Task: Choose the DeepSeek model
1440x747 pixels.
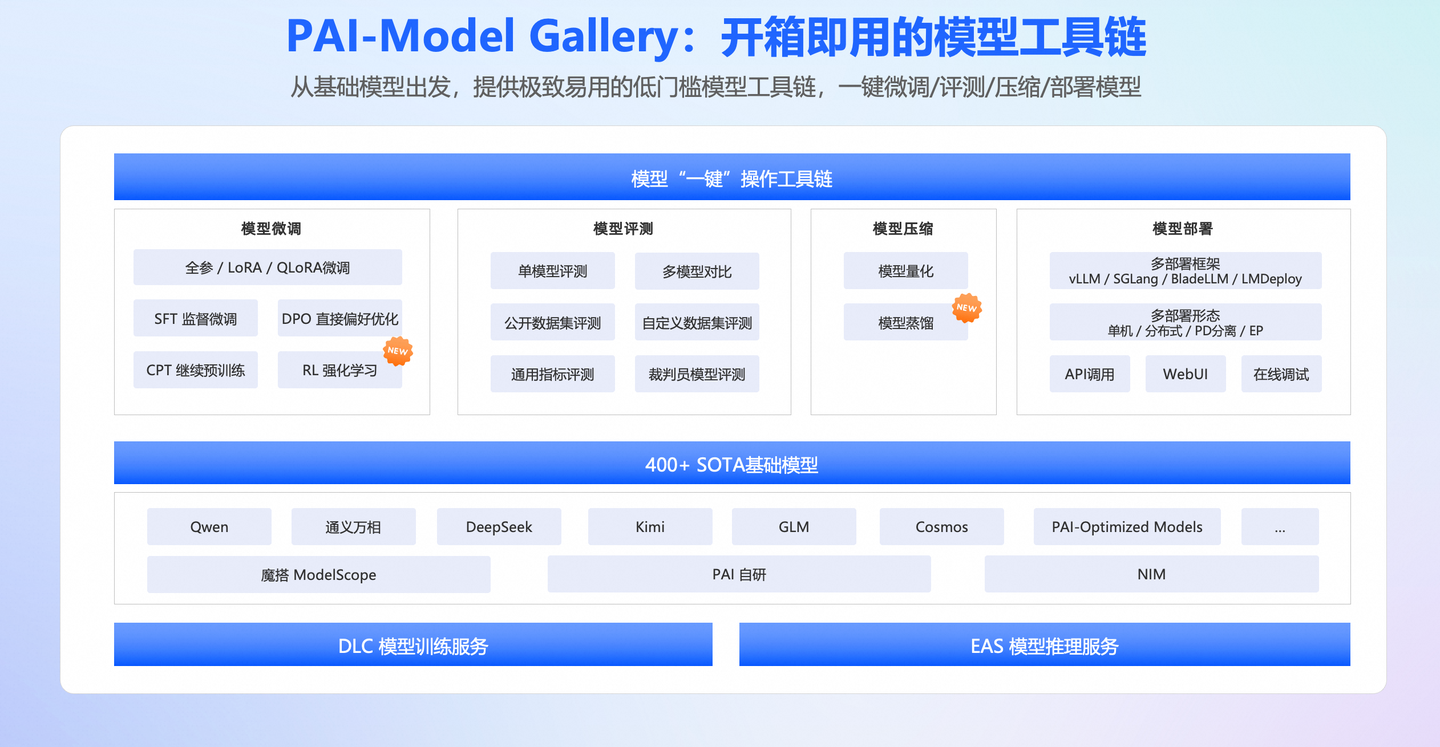Action: [499, 526]
